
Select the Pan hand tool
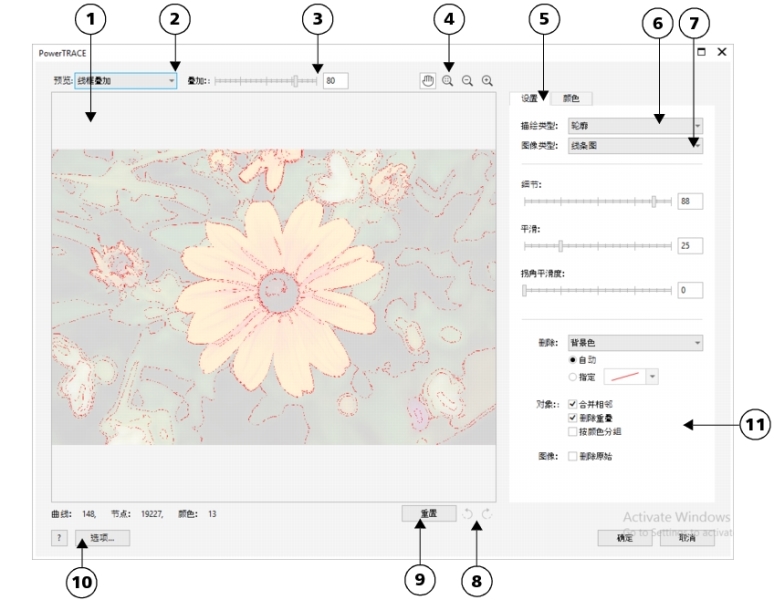pyautogui.click(x=428, y=80)
